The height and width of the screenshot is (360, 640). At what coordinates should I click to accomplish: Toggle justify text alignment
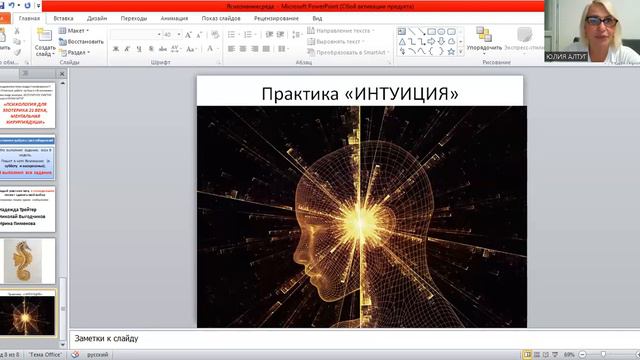pos(266,49)
